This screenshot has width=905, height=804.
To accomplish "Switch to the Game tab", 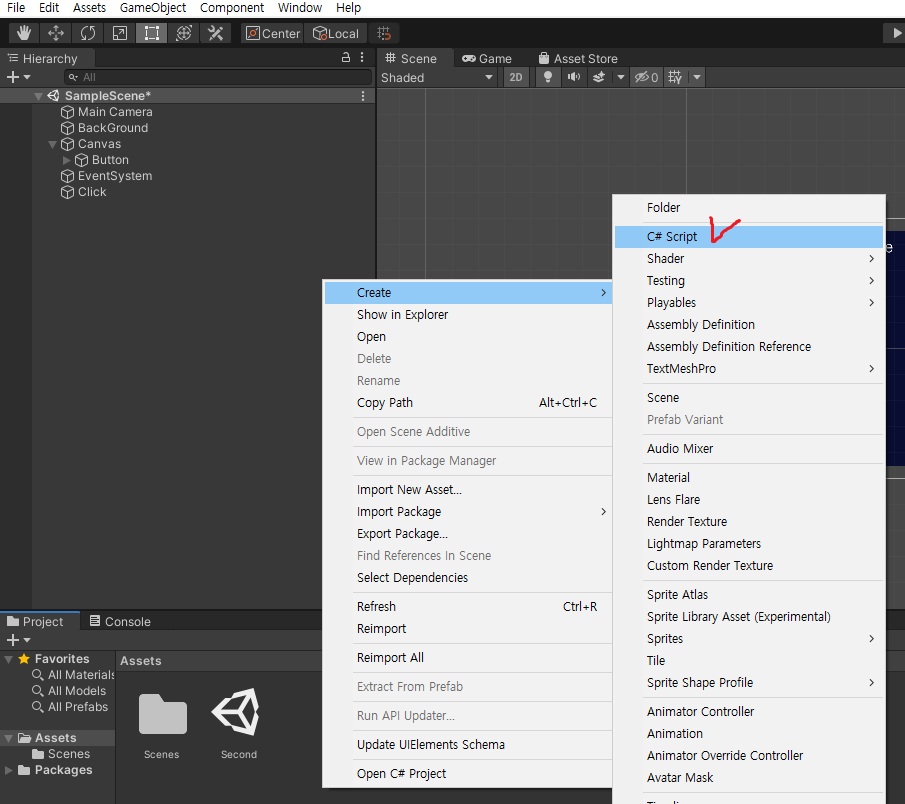I will click(487, 58).
